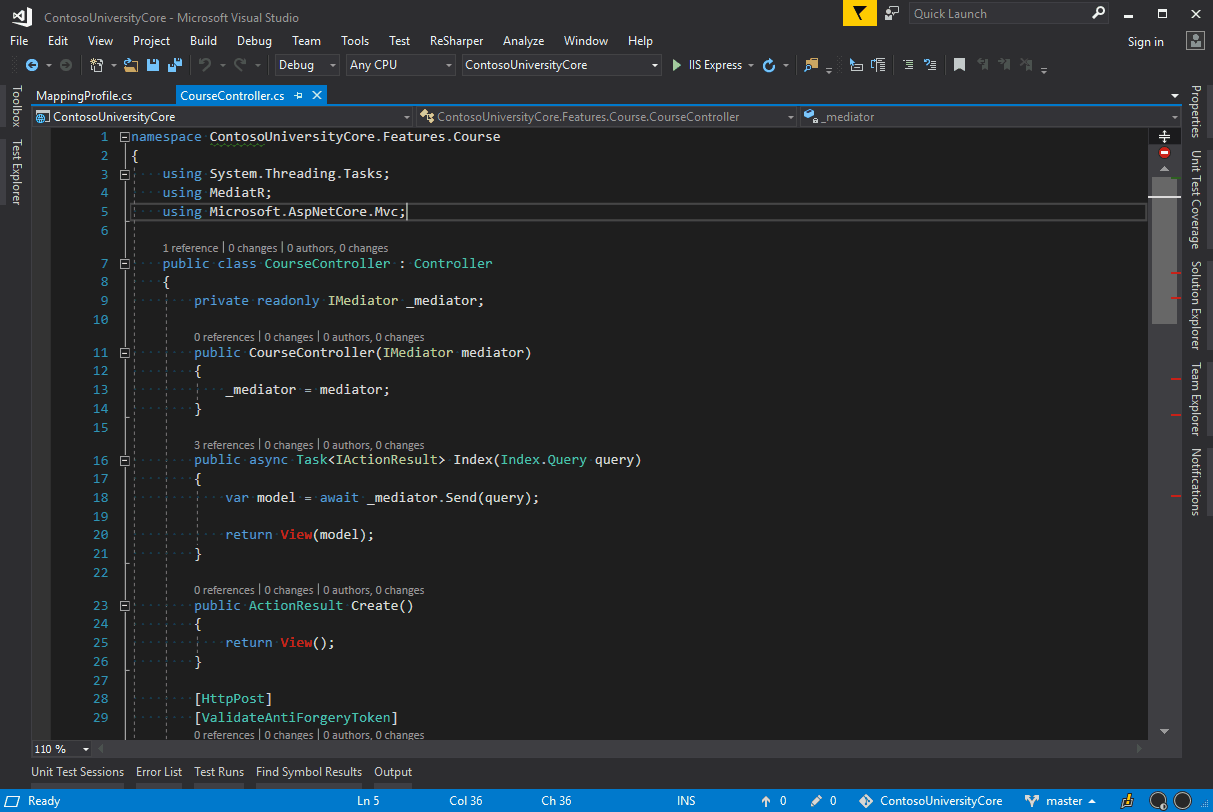Click the Open File folder icon

point(131,65)
